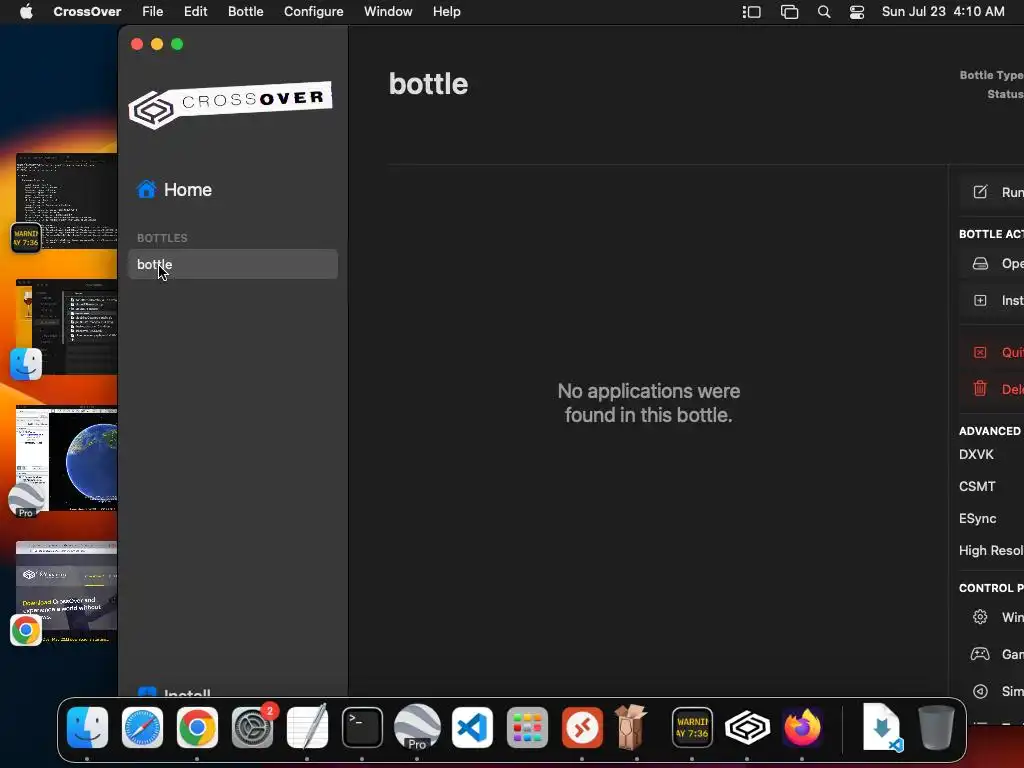Viewport: 1024px width, 768px height.
Task: Click the Game Controllers gamepad icon
Action: tap(980, 654)
